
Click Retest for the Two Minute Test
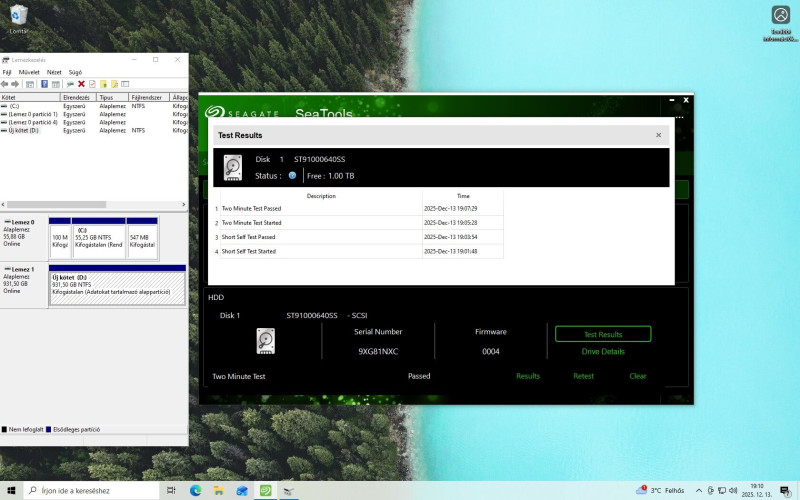[x=583, y=376]
